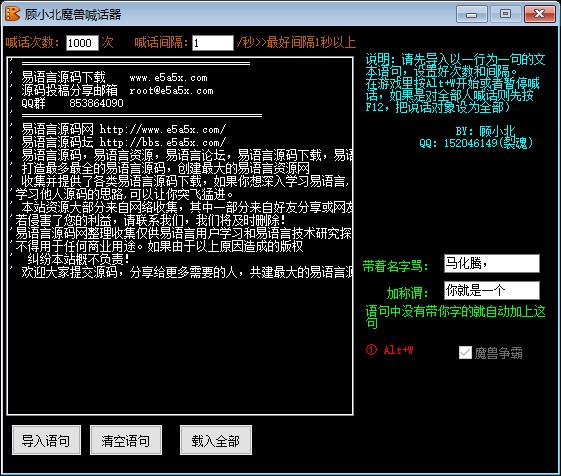Click the circled number one icon

tap(371, 350)
